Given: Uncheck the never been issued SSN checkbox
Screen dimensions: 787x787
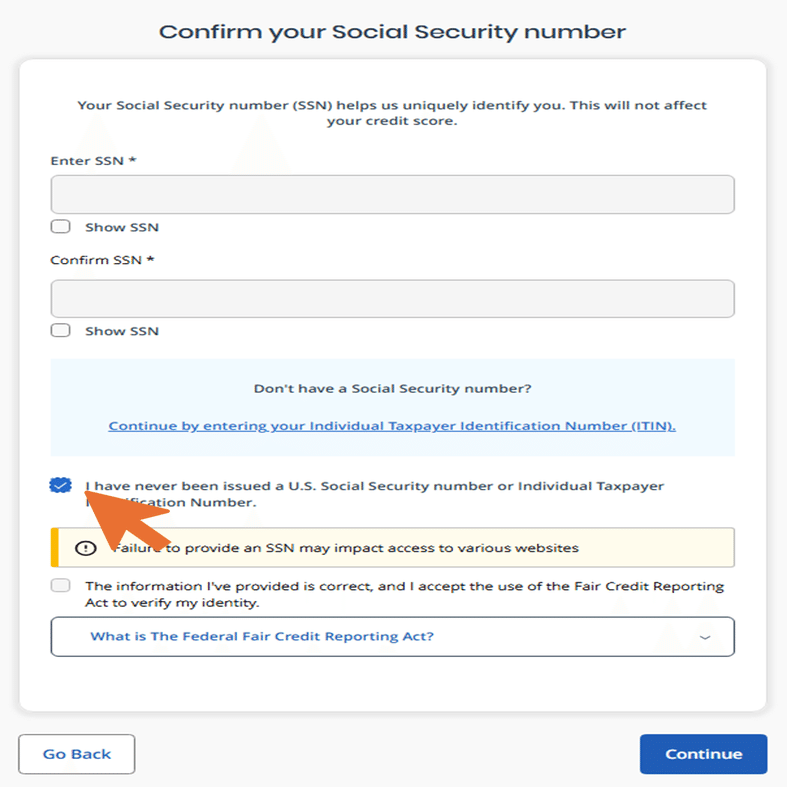Looking at the screenshot, I should click(61, 486).
